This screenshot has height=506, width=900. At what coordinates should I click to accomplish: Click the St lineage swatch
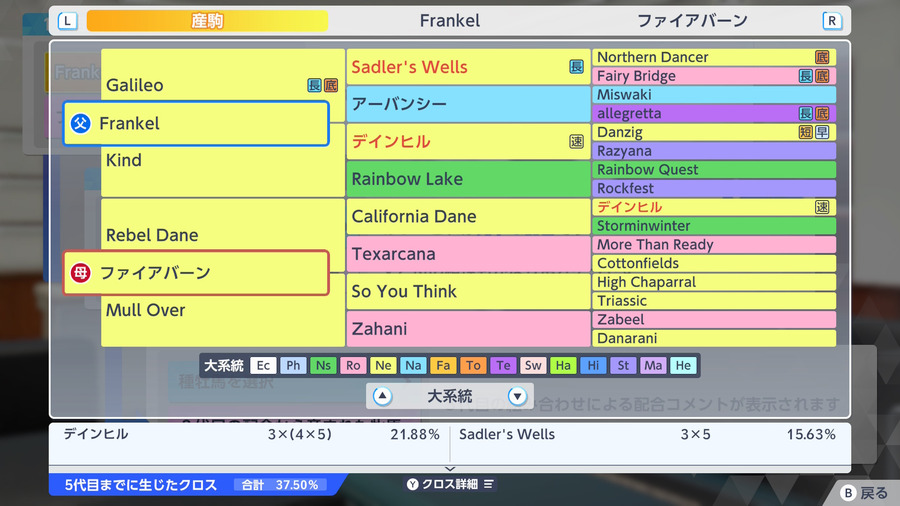[x=623, y=365]
